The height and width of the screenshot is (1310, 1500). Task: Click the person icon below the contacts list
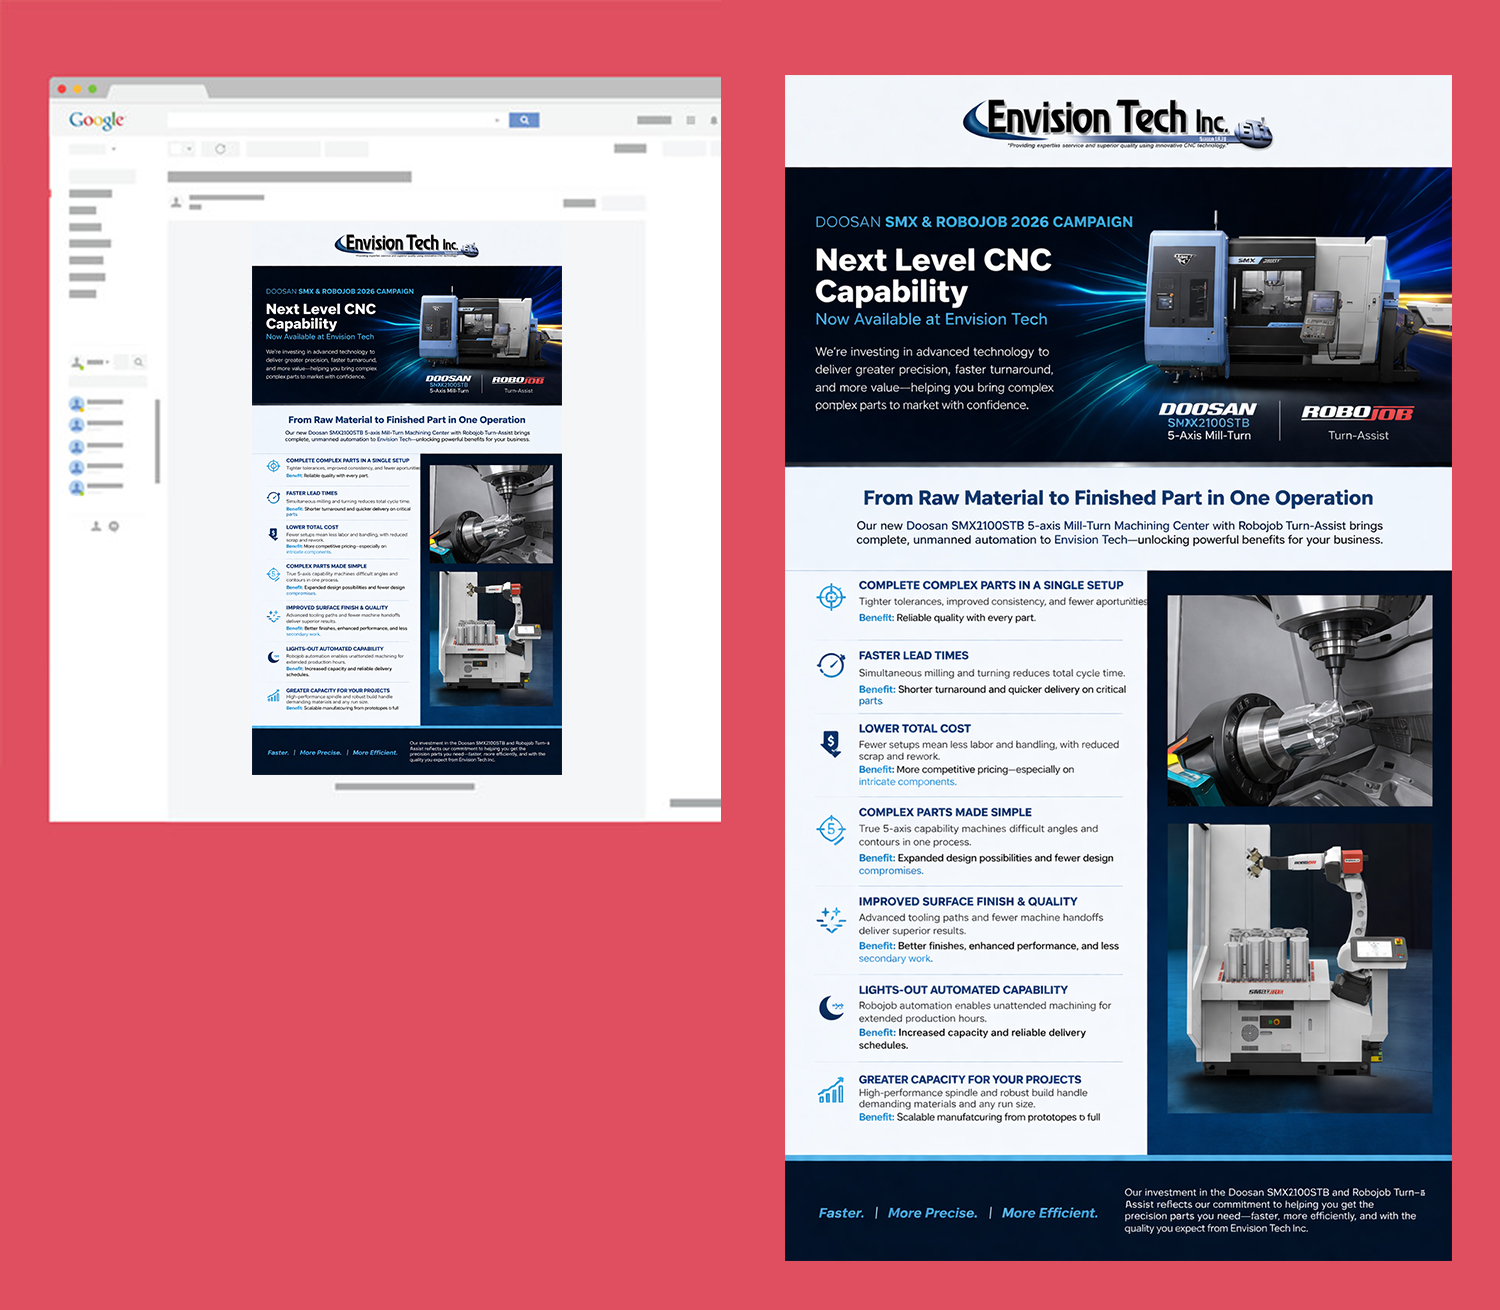96,526
